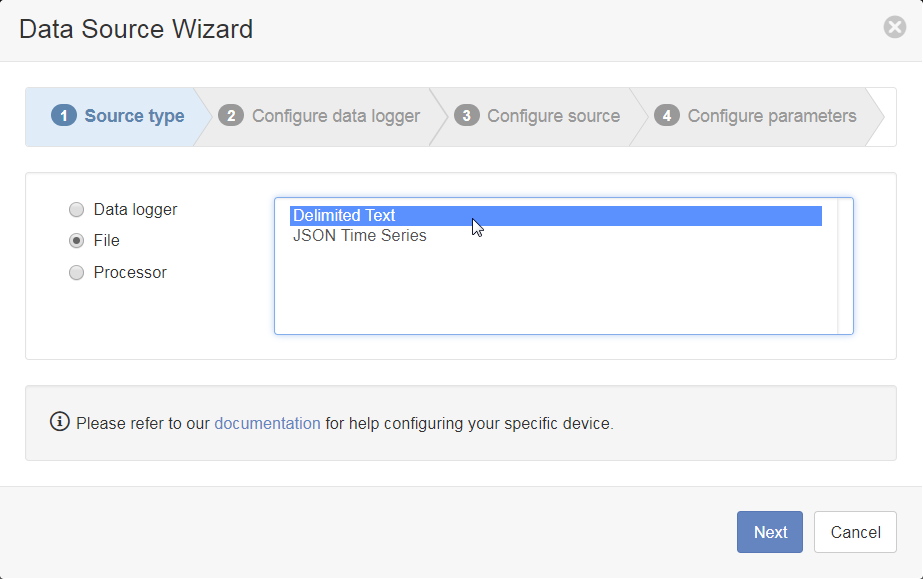Go to Configure parameters step
923x579 pixels.
(x=756, y=117)
